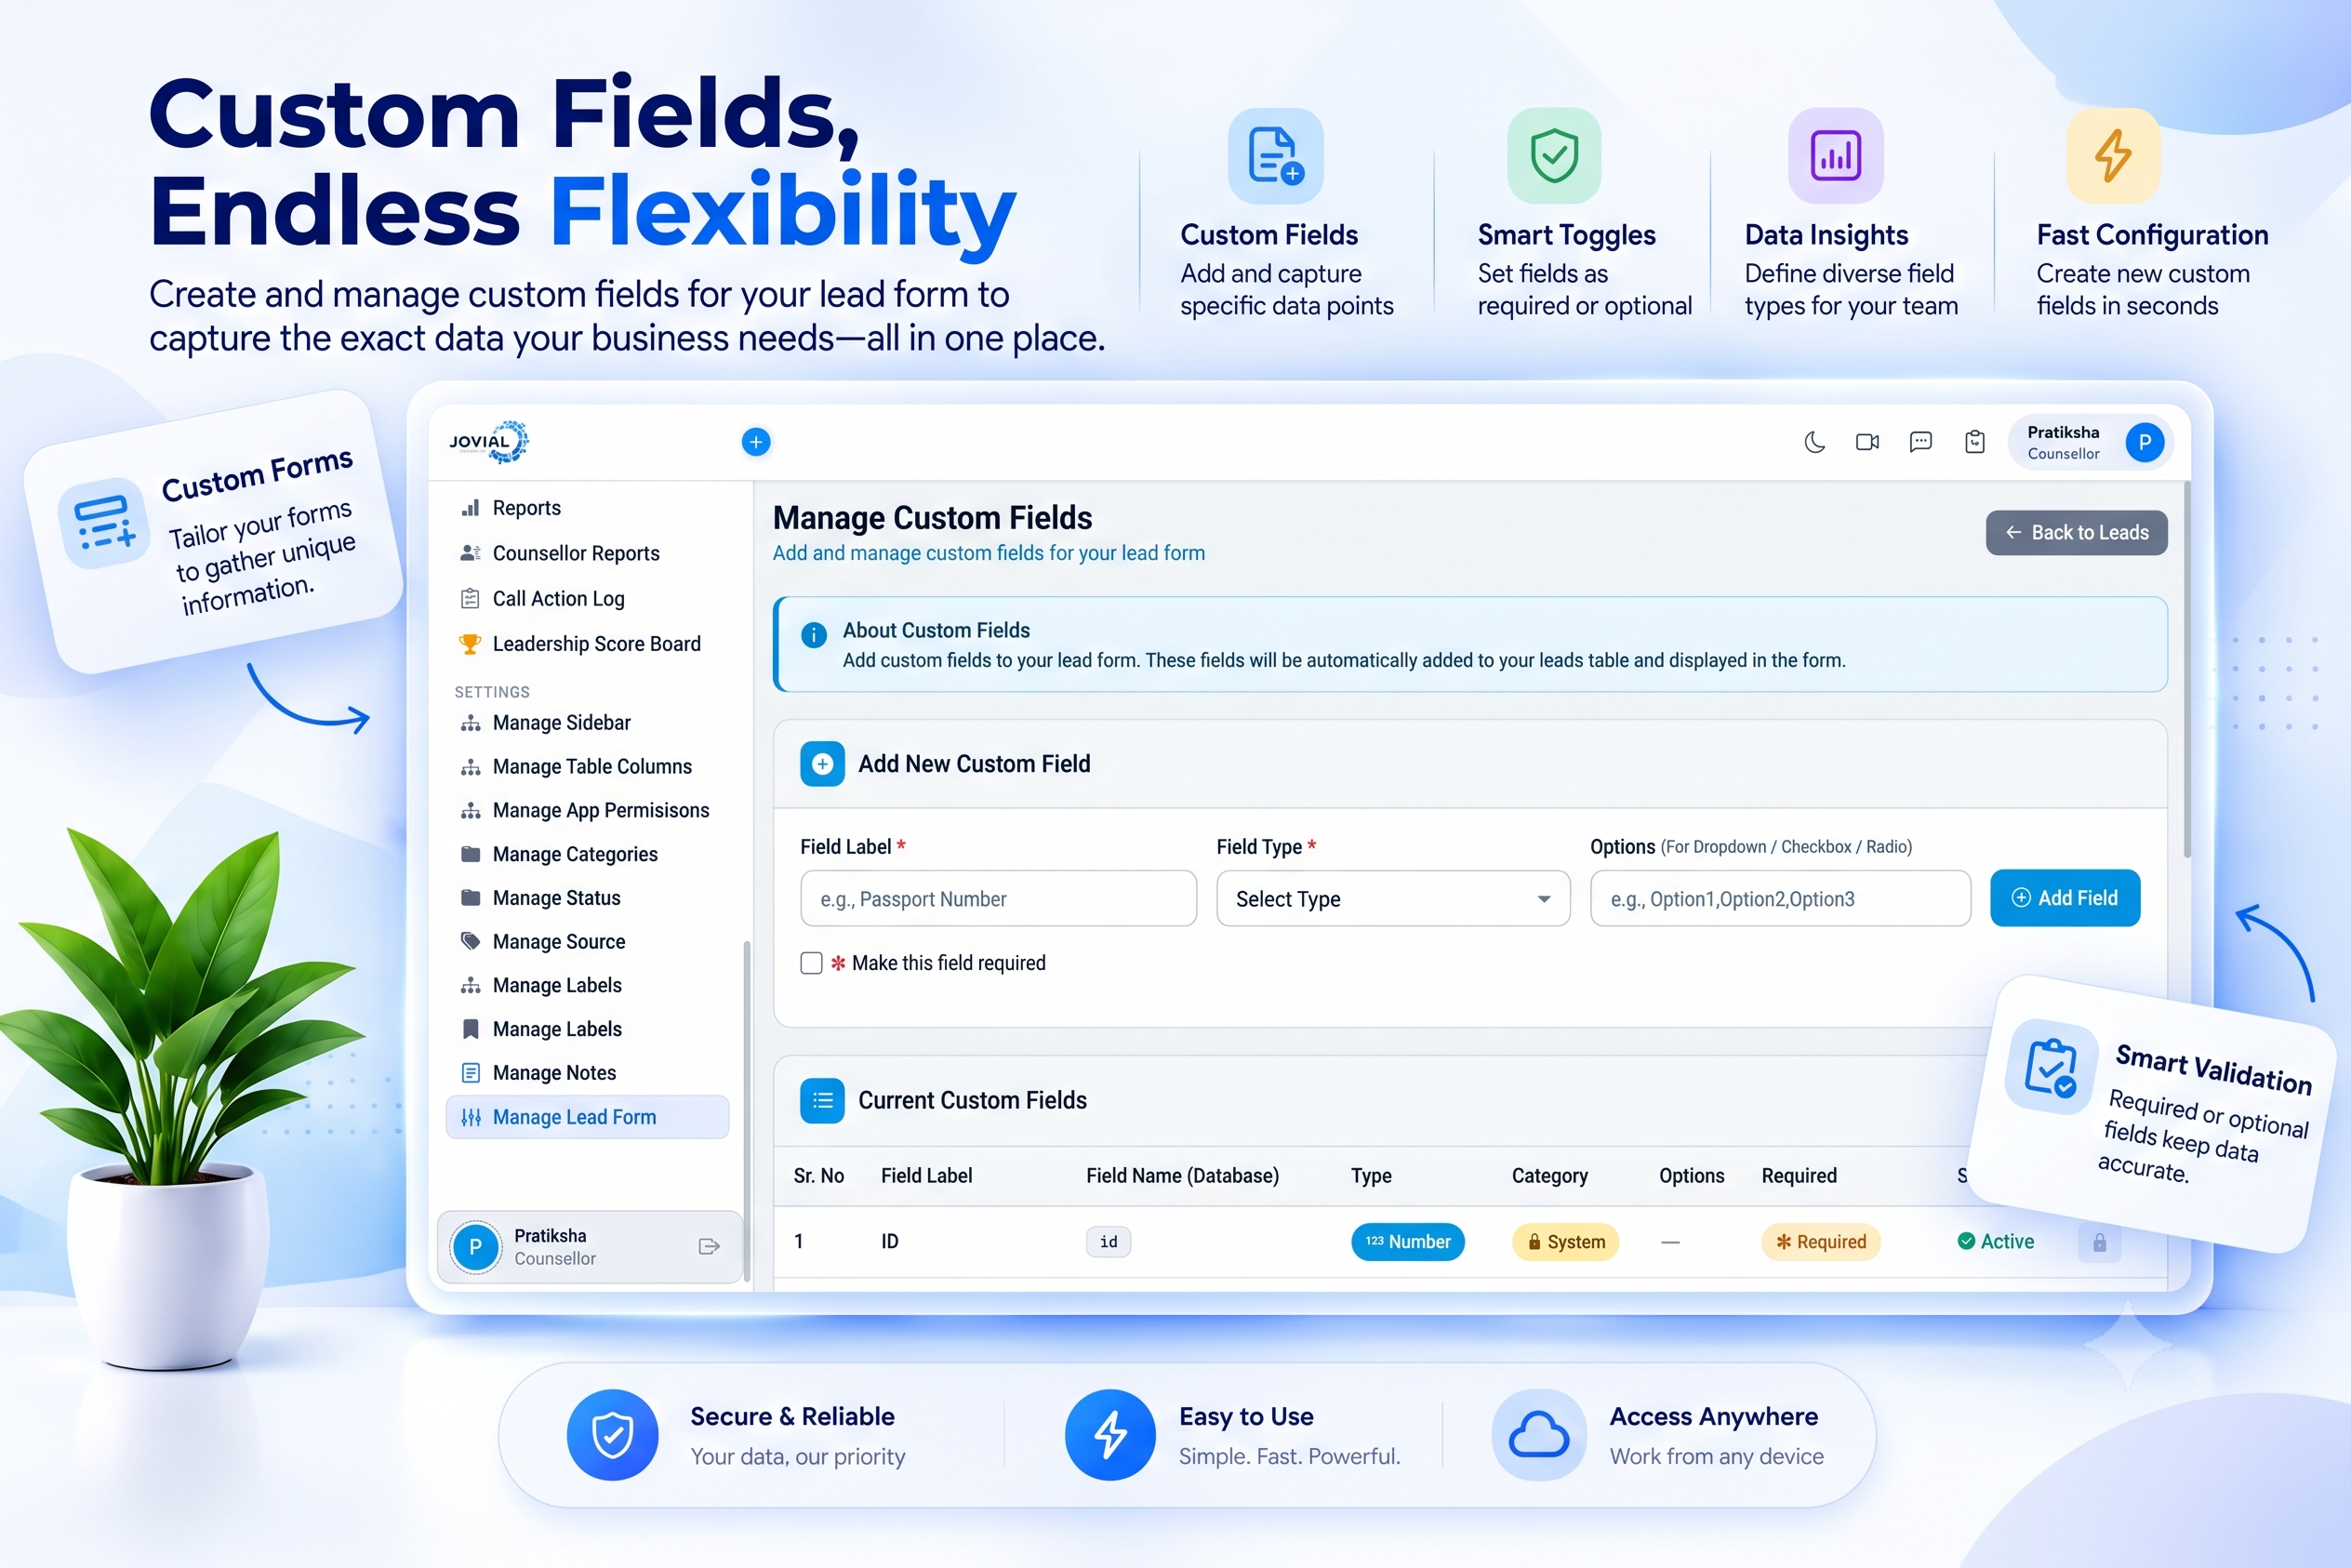Screen dimensions: 2351x1568
Task: Click the Add Field button
Action: click(2065, 898)
